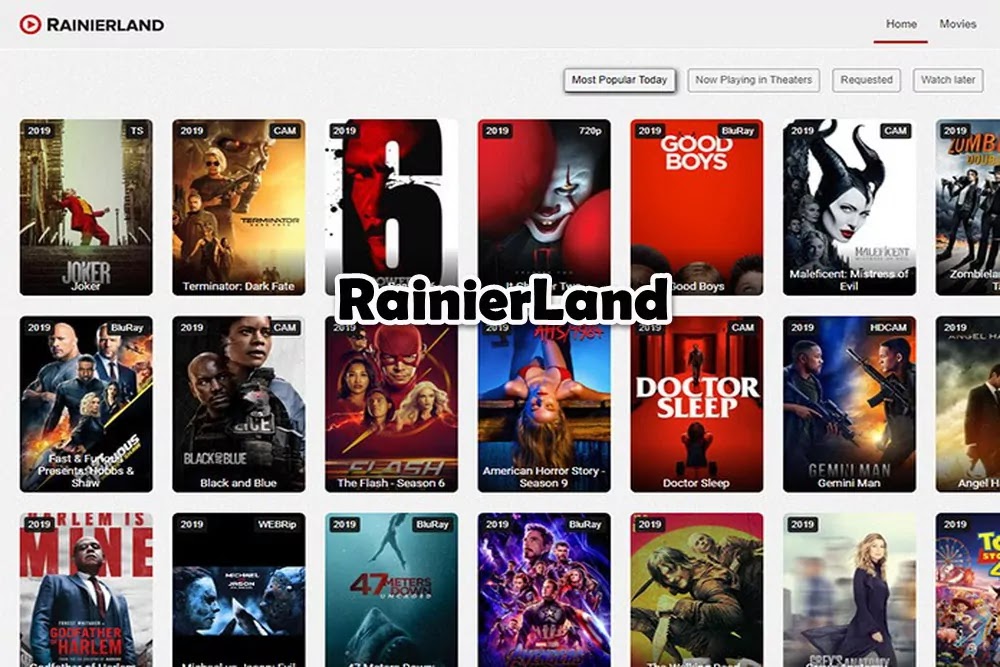Click the BluRay badge on Good Boys

tap(738, 131)
